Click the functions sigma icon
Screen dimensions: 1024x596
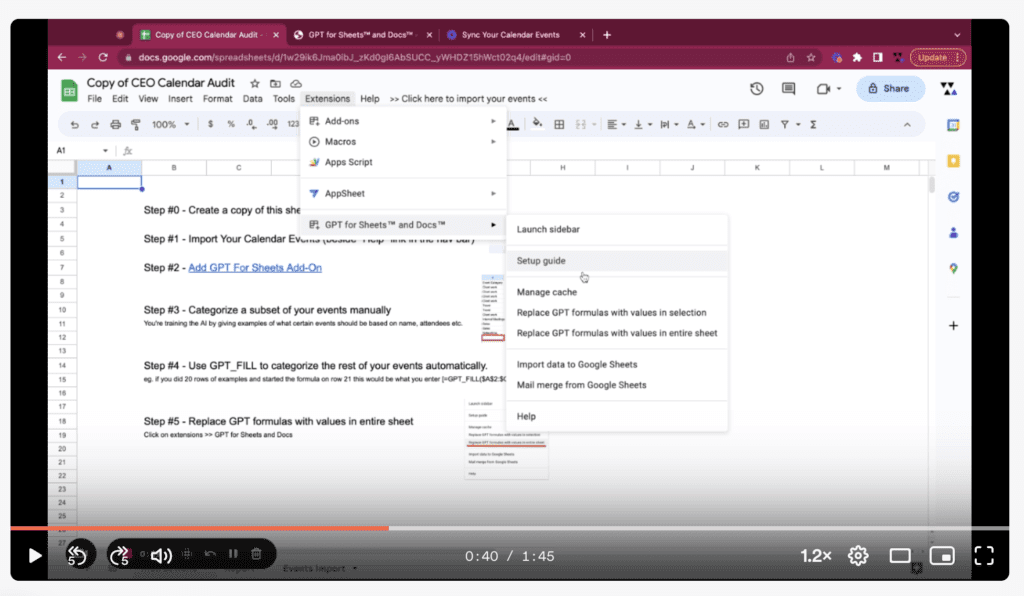pos(813,125)
